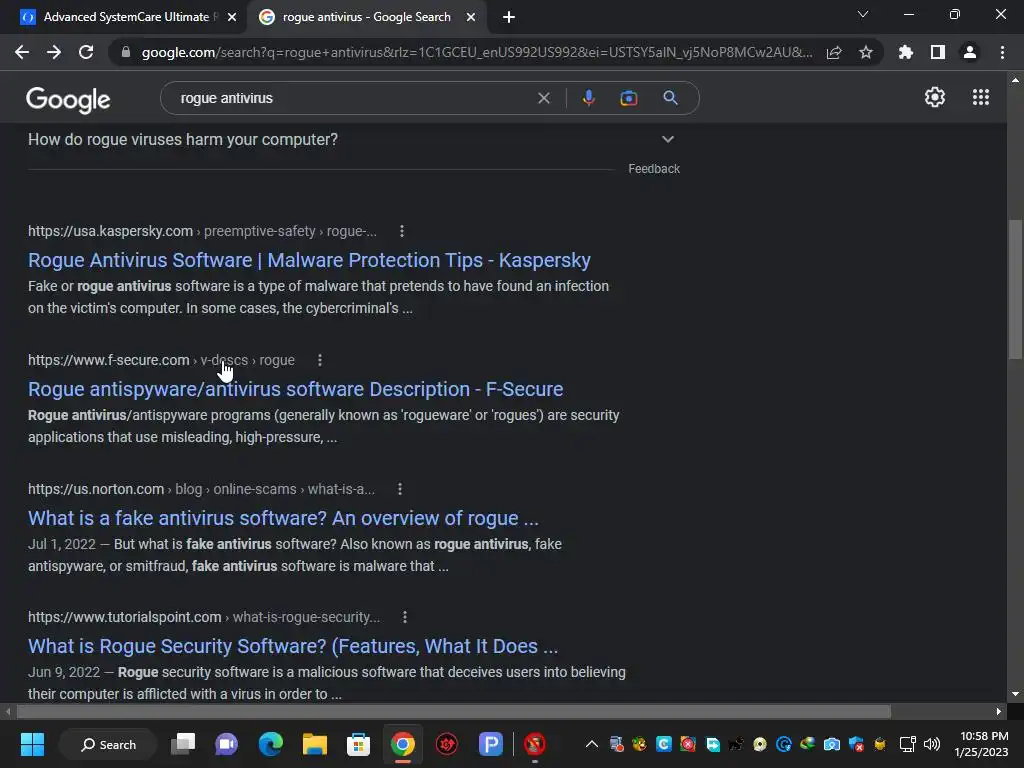Open the Chrome three-dot menu
The image size is (1024, 768).
[x=1002, y=52]
